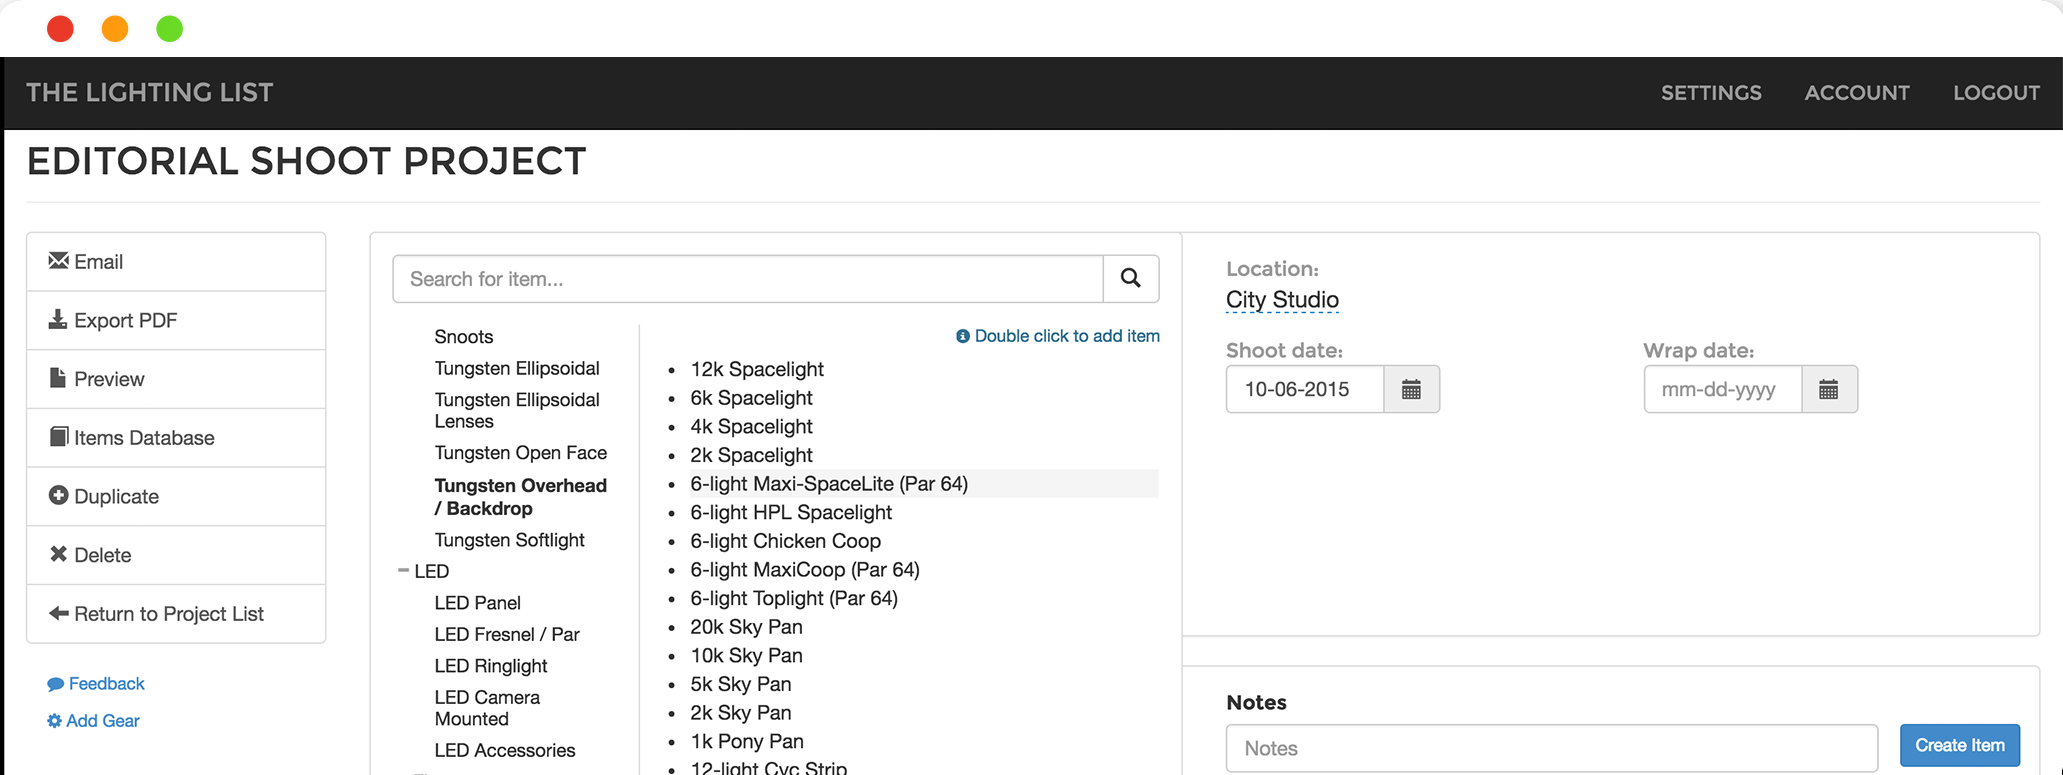Screen dimensions: 2063x775
Task: Select LED Fresnel / Par category
Action: point(507,635)
